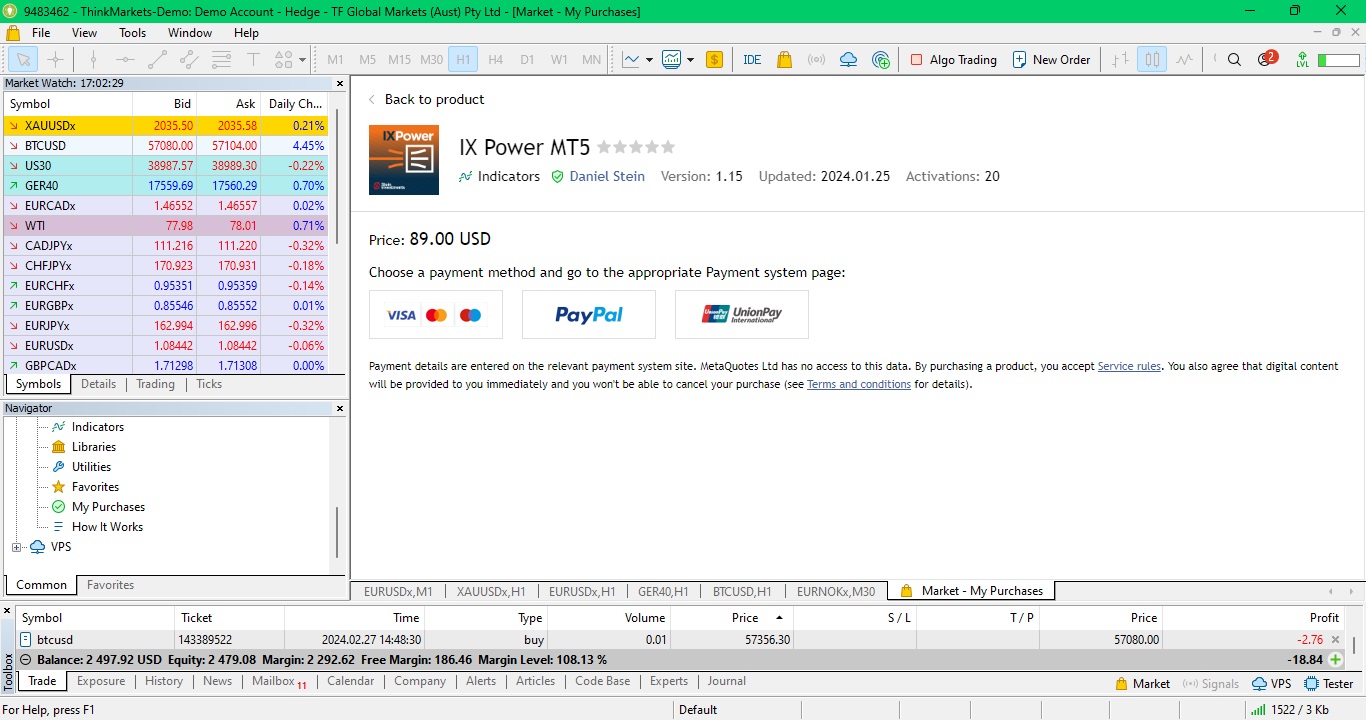Go back to product page
Viewport: 1366px width, 720px height.
pos(427,99)
